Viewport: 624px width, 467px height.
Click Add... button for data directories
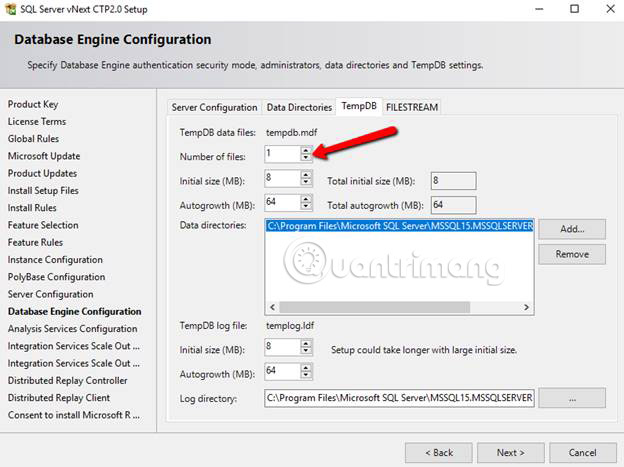[572, 229]
